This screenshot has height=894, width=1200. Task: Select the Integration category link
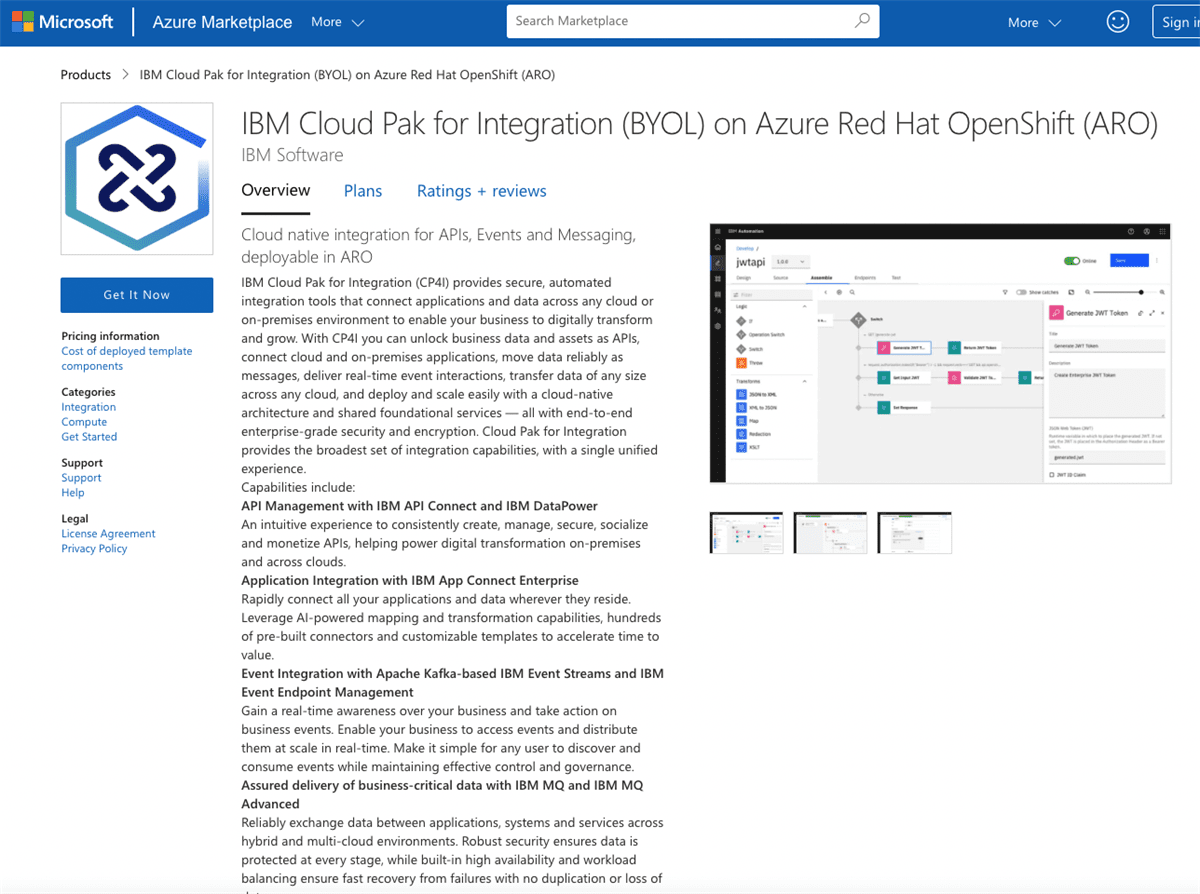click(x=88, y=406)
